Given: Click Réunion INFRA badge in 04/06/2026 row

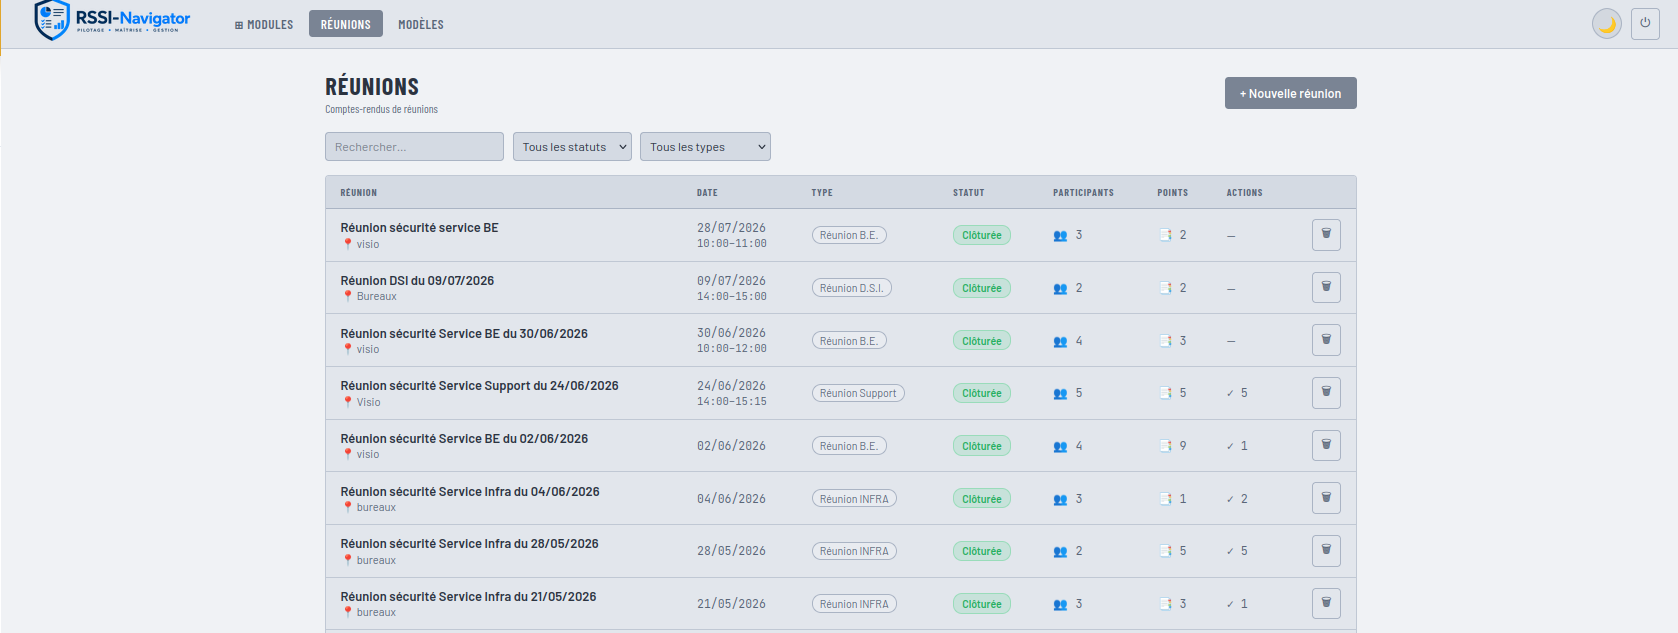Looking at the screenshot, I should coord(854,498).
